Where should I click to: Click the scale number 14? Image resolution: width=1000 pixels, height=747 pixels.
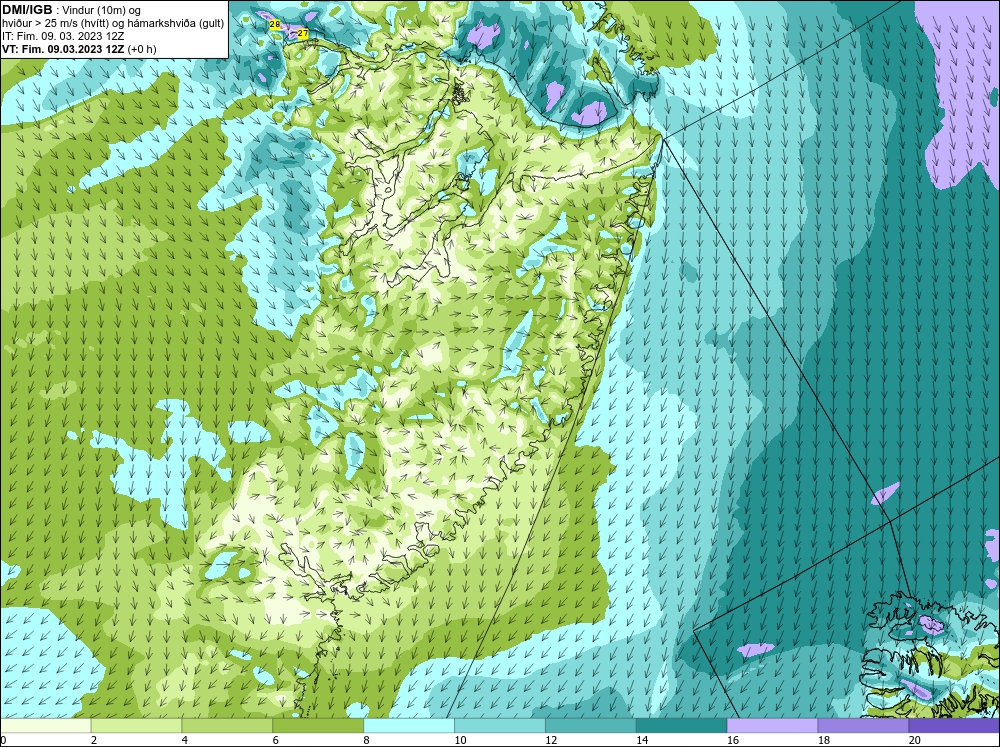coord(642,741)
